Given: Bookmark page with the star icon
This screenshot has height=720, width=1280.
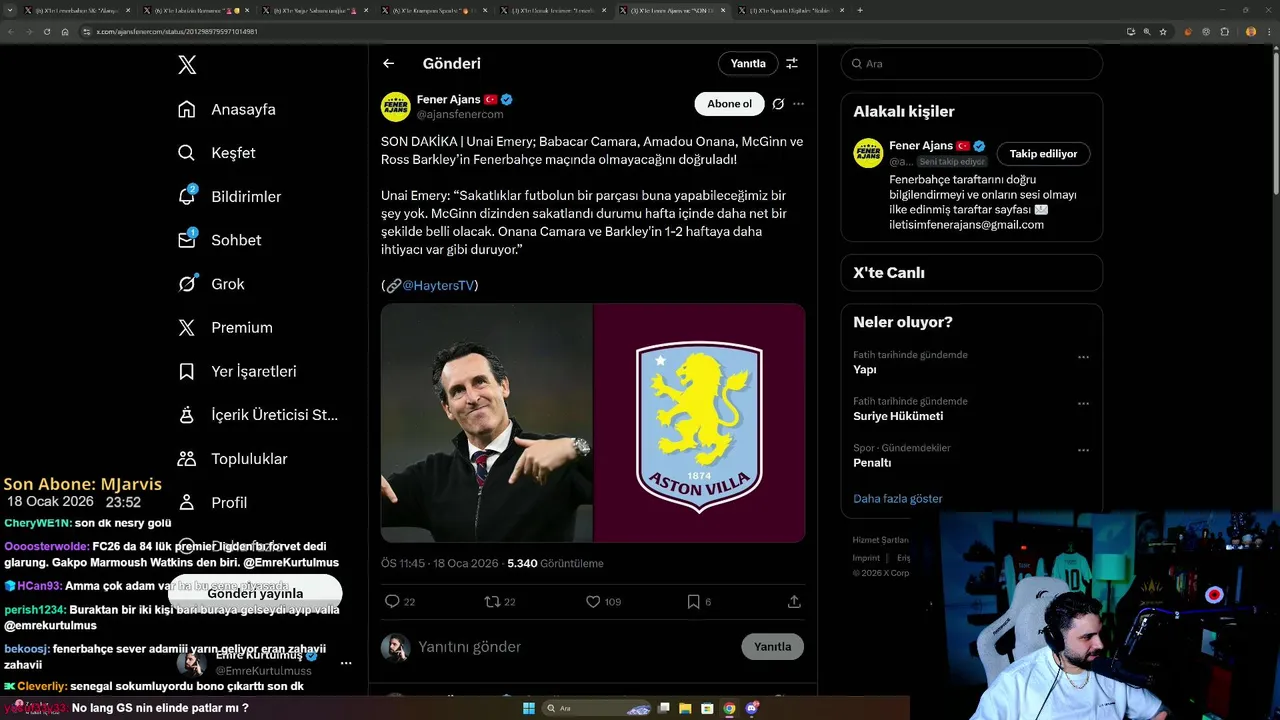Looking at the screenshot, I should [1163, 32].
